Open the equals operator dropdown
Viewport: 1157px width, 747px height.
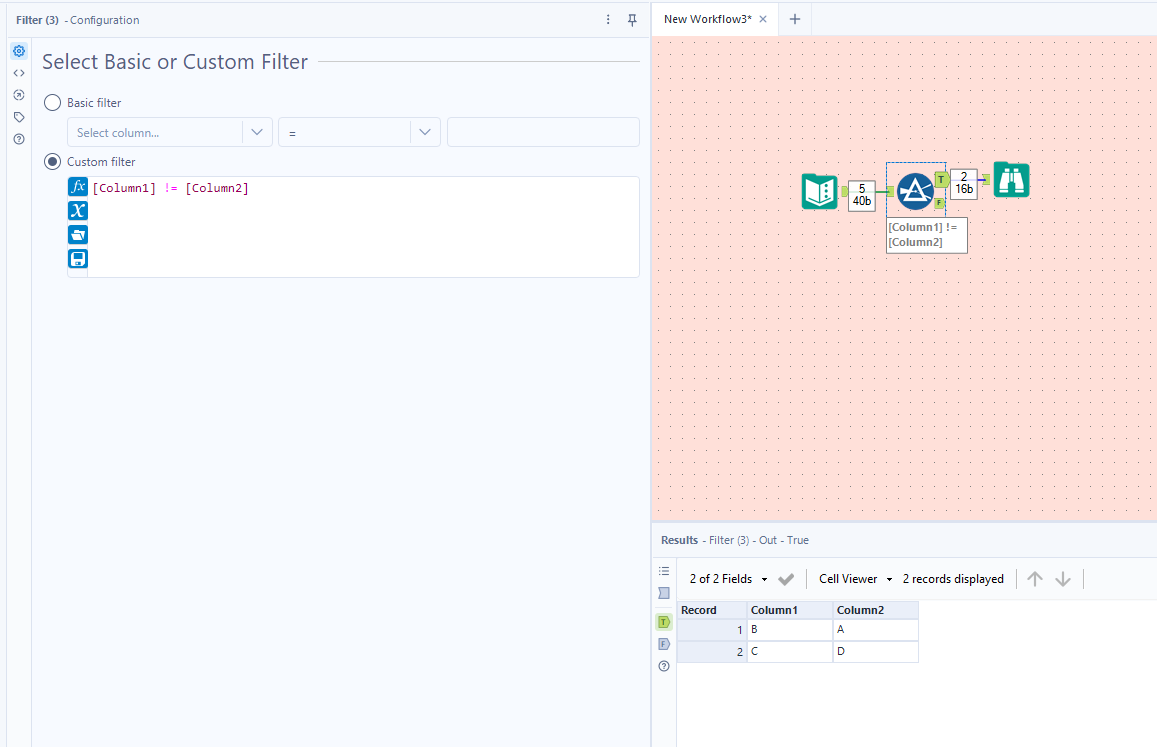pyautogui.click(x=358, y=131)
